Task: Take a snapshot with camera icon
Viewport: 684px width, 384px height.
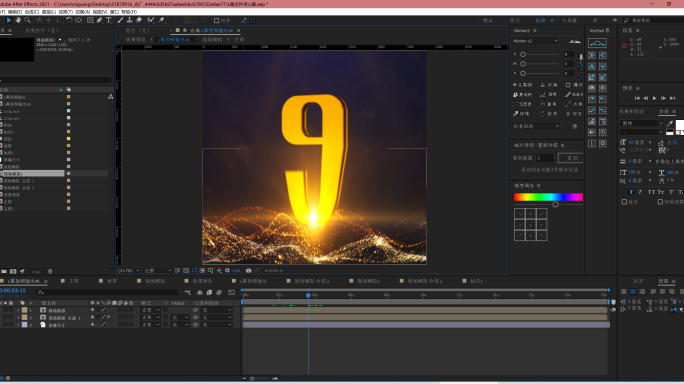Action: 249,271
